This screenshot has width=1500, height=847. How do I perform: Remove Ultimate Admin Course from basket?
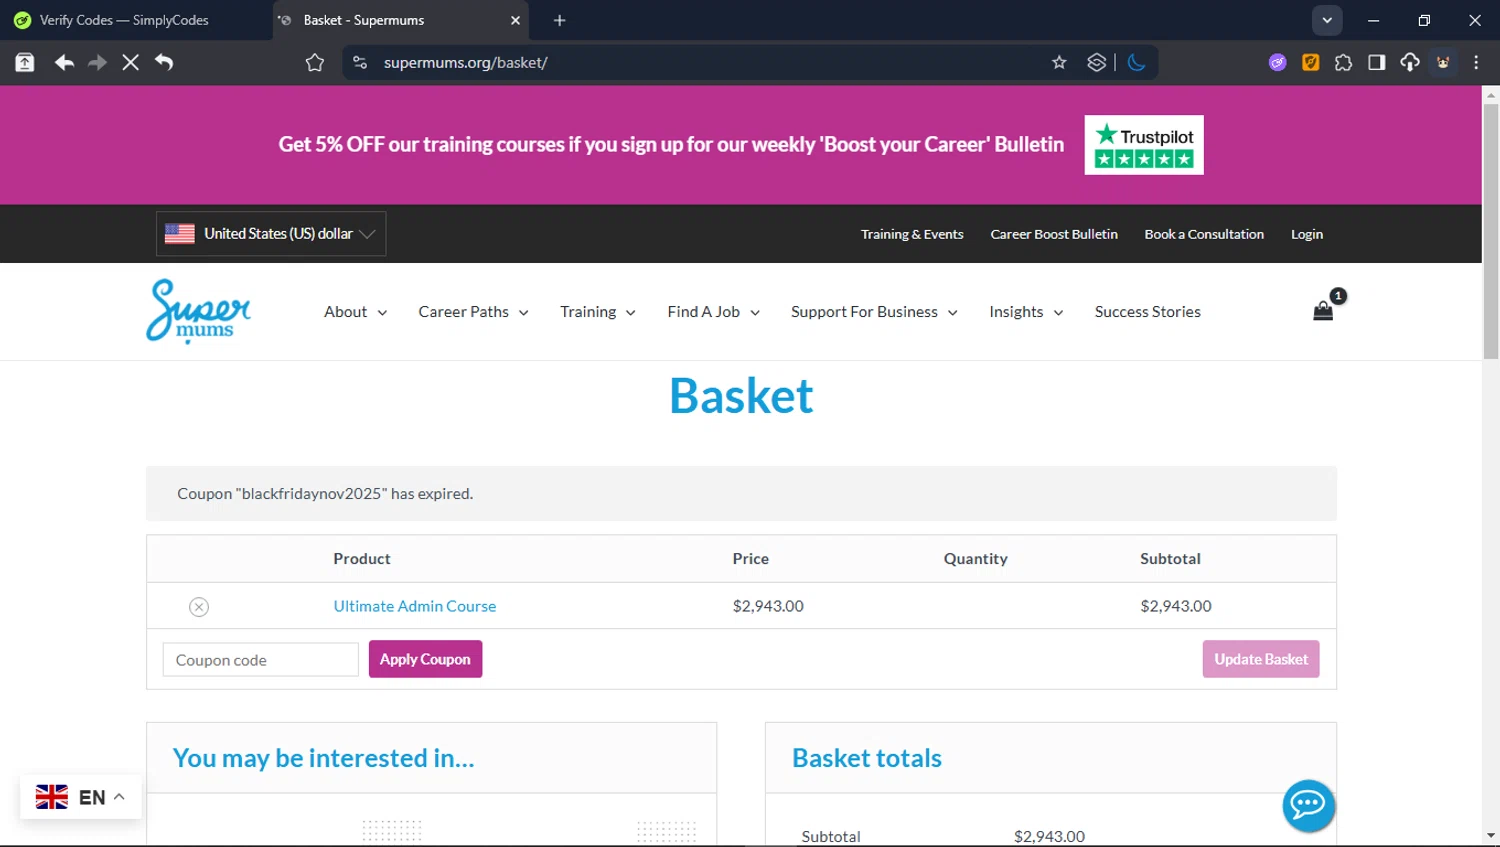click(199, 607)
